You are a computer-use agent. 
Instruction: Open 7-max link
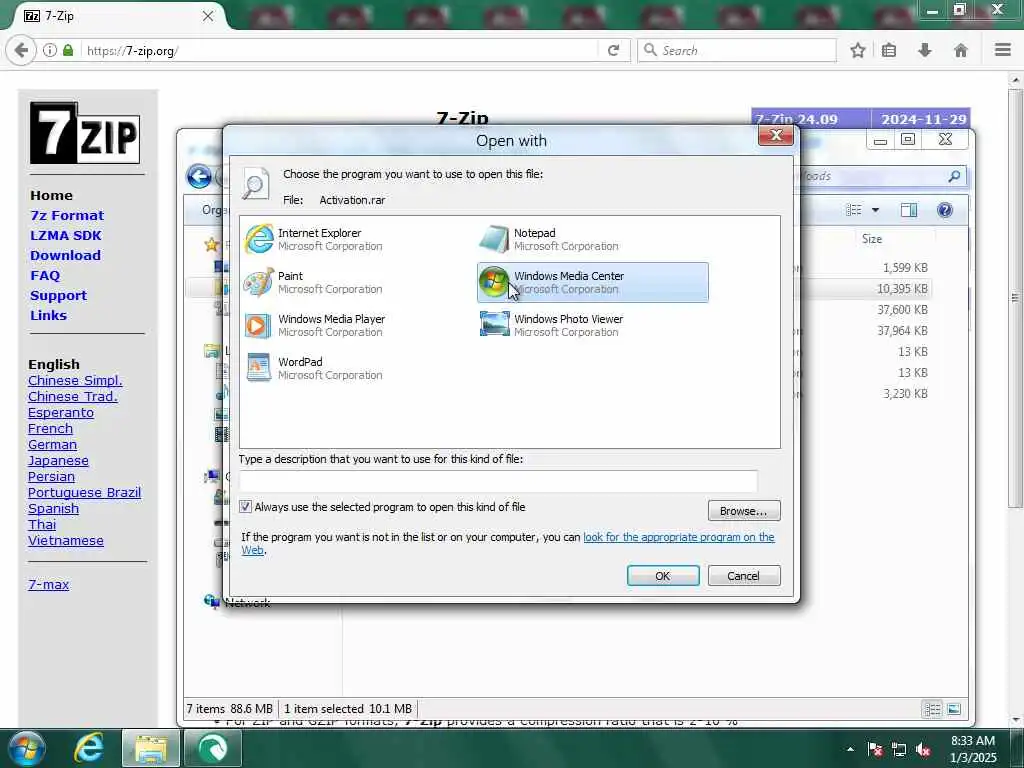click(48, 584)
